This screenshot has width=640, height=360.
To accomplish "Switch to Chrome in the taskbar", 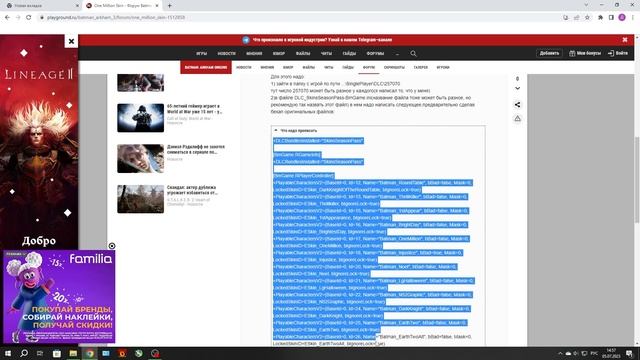I will (x=90, y=353).
